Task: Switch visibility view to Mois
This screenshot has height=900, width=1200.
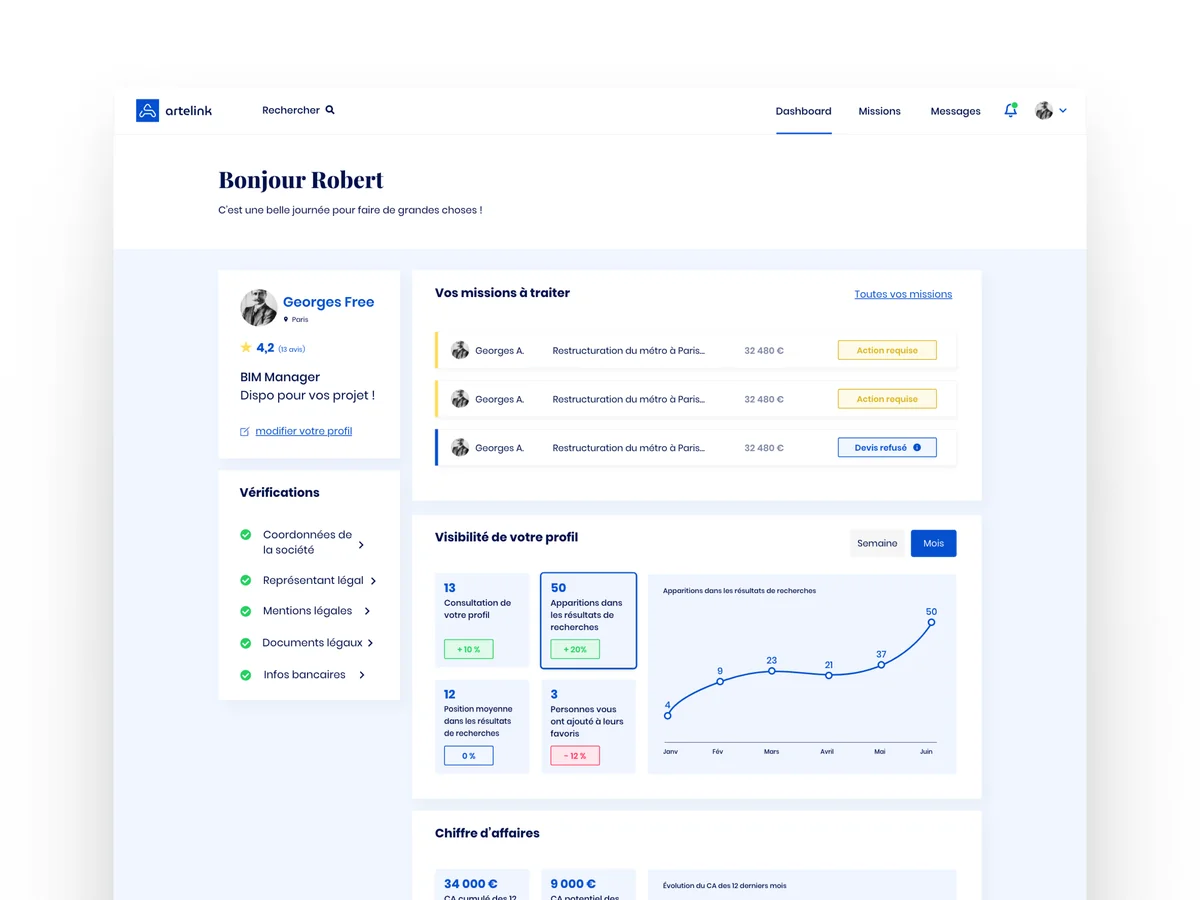Action: pyautogui.click(x=934, y=543)
